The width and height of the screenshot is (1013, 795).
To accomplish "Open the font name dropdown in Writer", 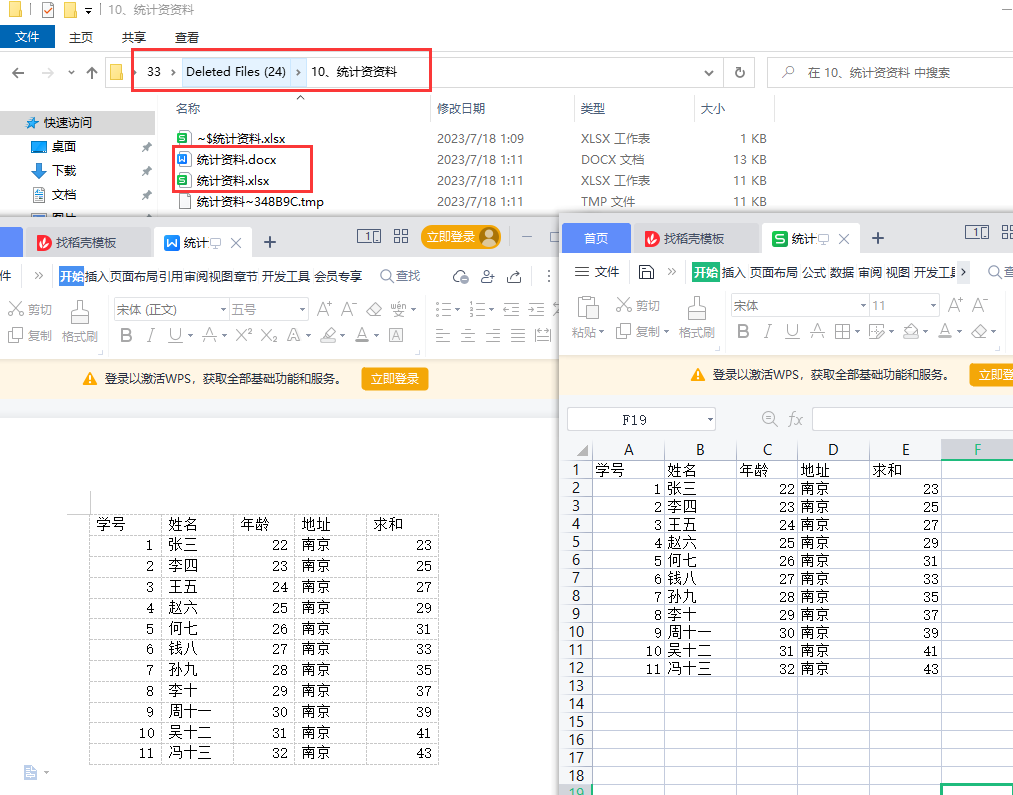I will pyautogui.click(x=224, y=309).
